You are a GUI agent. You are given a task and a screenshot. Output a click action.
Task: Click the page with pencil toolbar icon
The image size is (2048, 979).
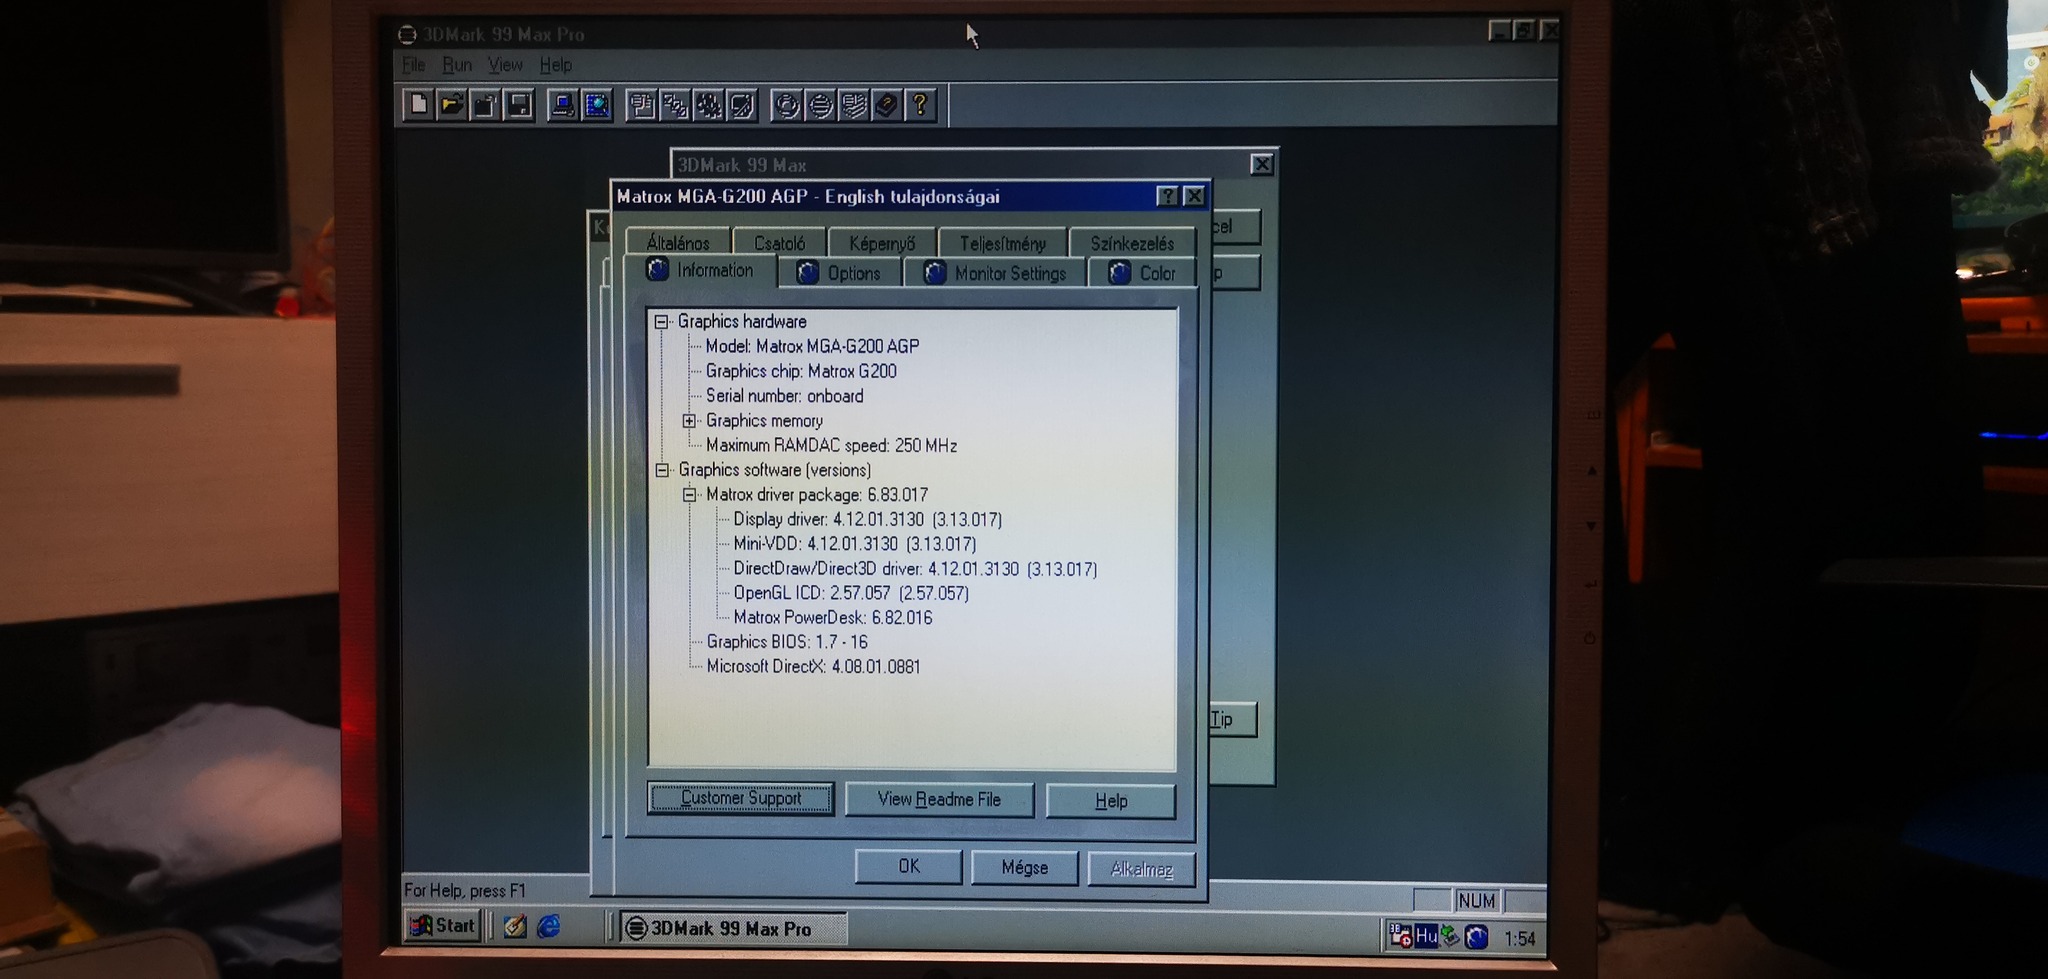[x=742, y=105]
